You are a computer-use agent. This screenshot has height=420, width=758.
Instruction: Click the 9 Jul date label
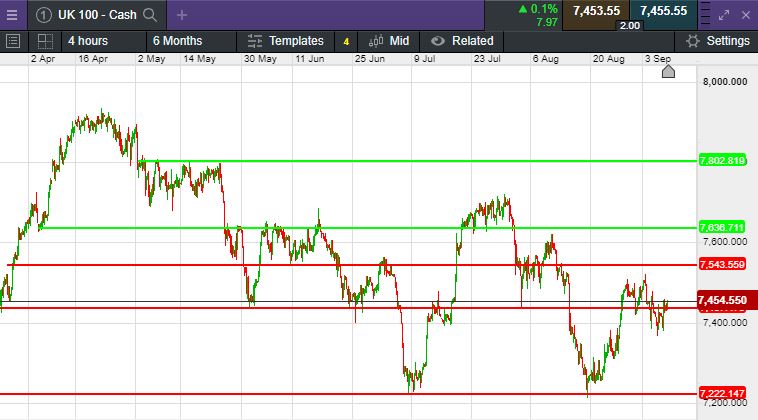pos(424,59)
